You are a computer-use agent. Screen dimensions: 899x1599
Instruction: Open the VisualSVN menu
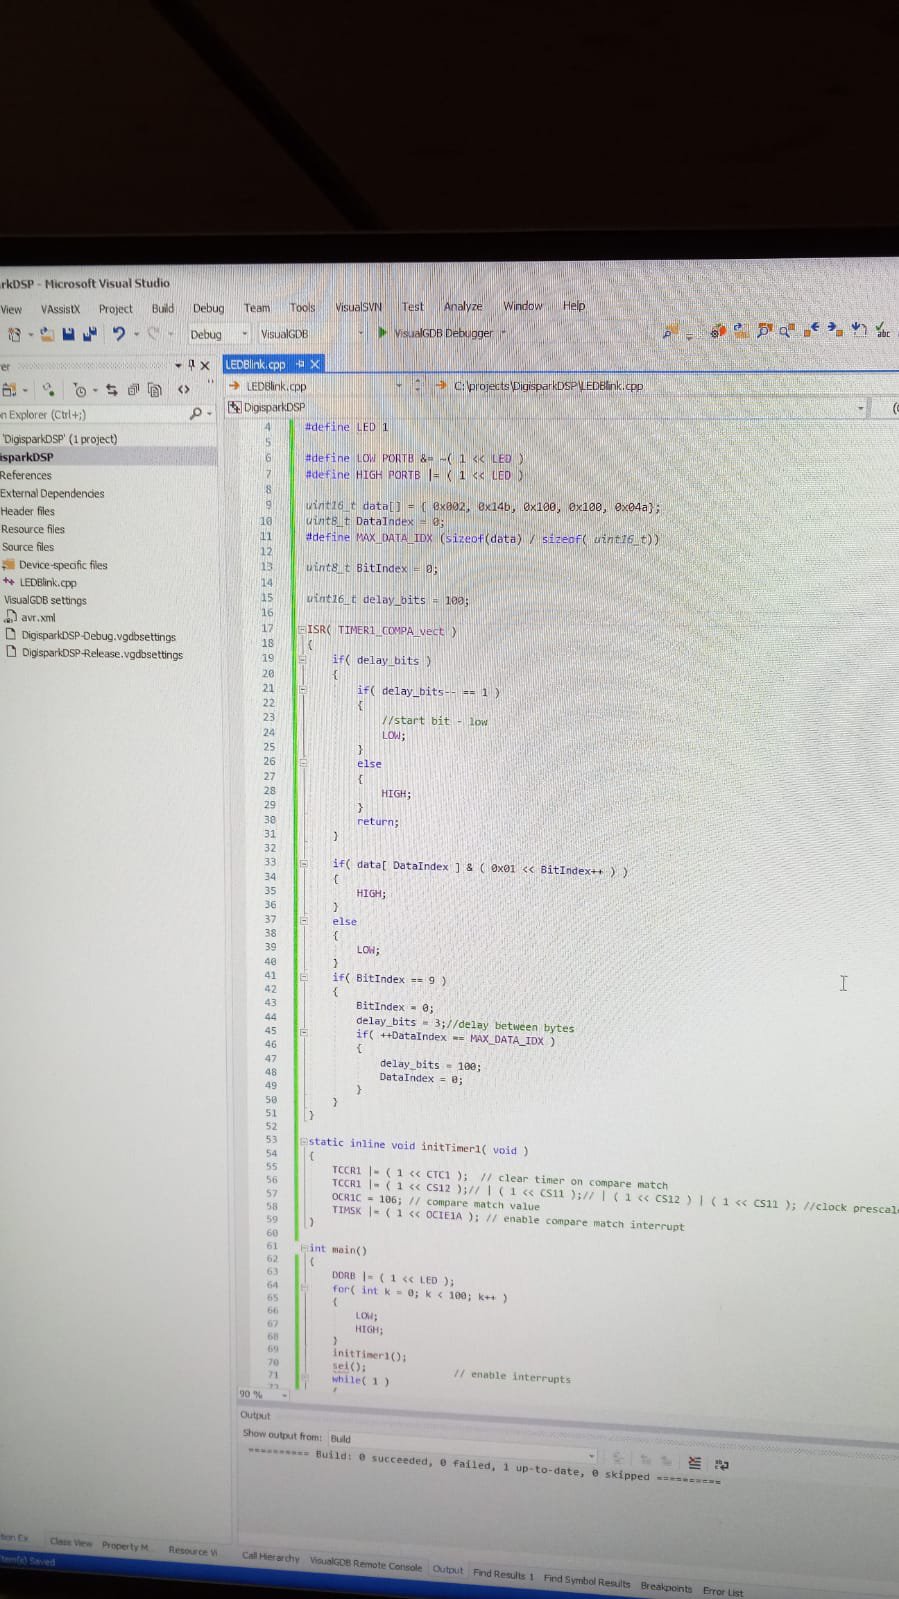358,307
